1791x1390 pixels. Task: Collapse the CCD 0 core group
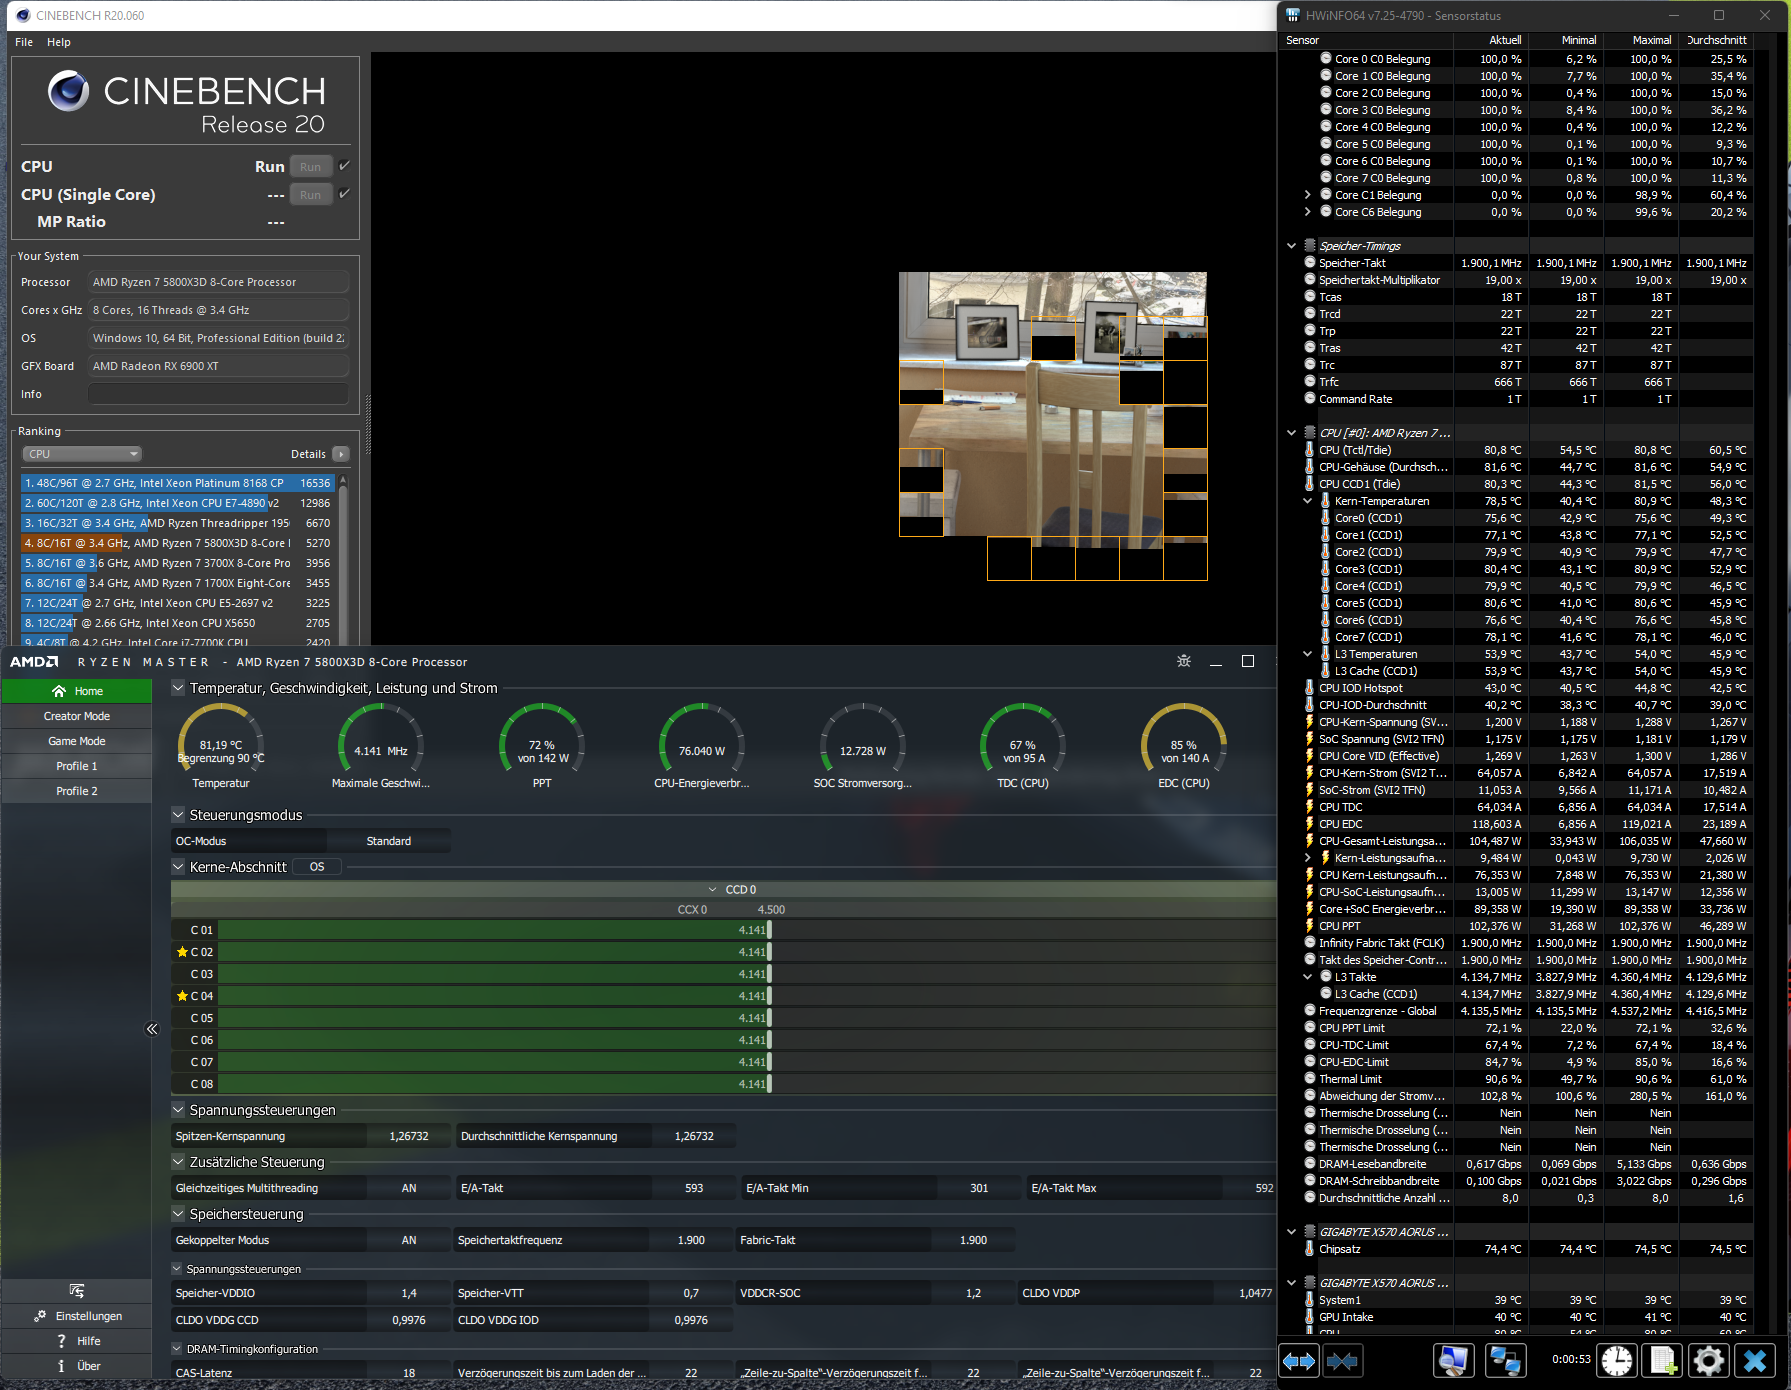tap(712, 890)
